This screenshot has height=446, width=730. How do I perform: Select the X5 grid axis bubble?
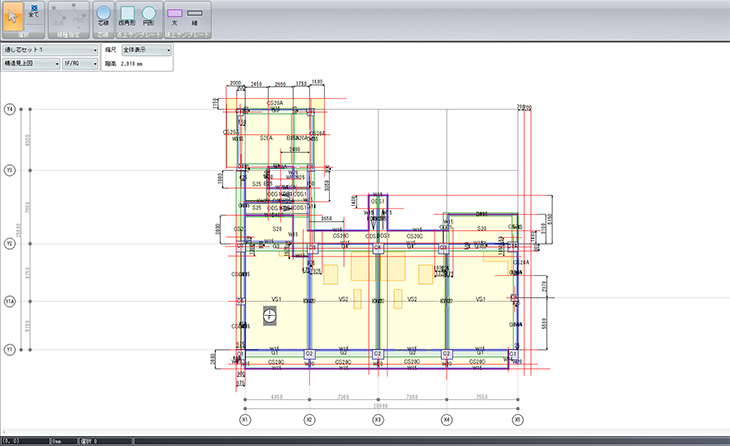pos(517,420)
